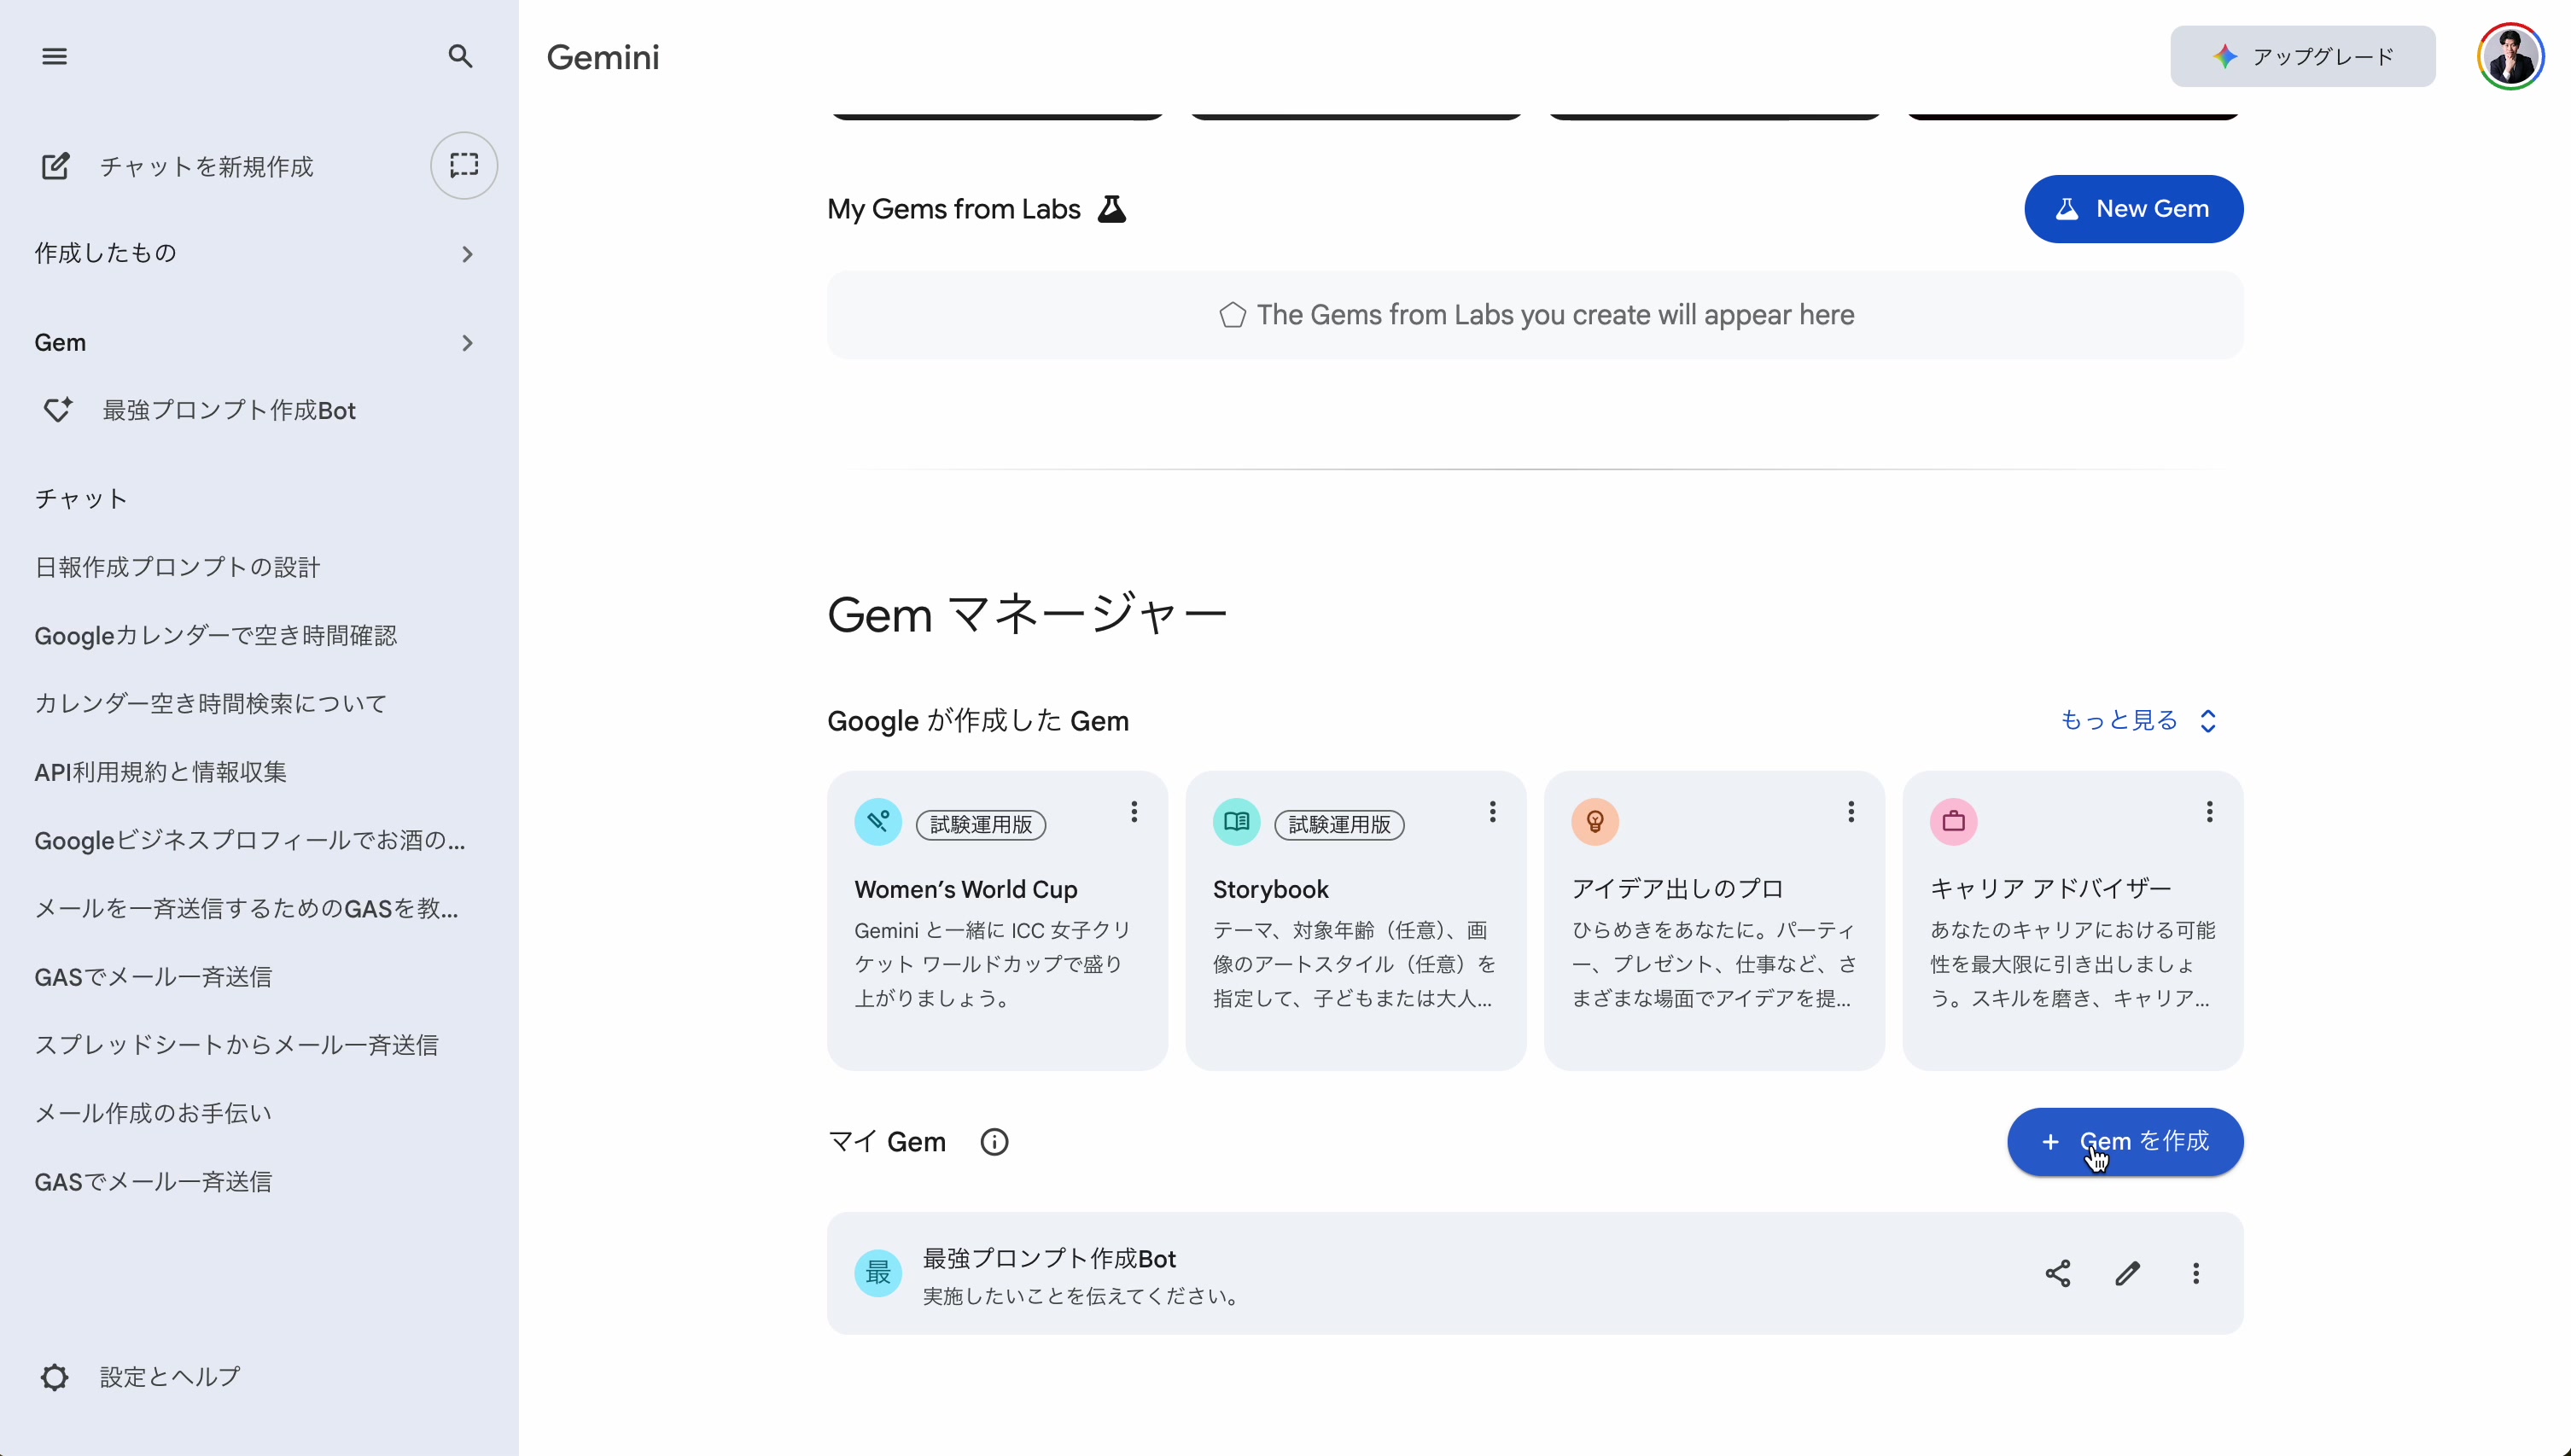Create a new Gem with Gem を作成
Image resolution: width=2571 pixels, height=1456 pixels.
point(2124,1141)
